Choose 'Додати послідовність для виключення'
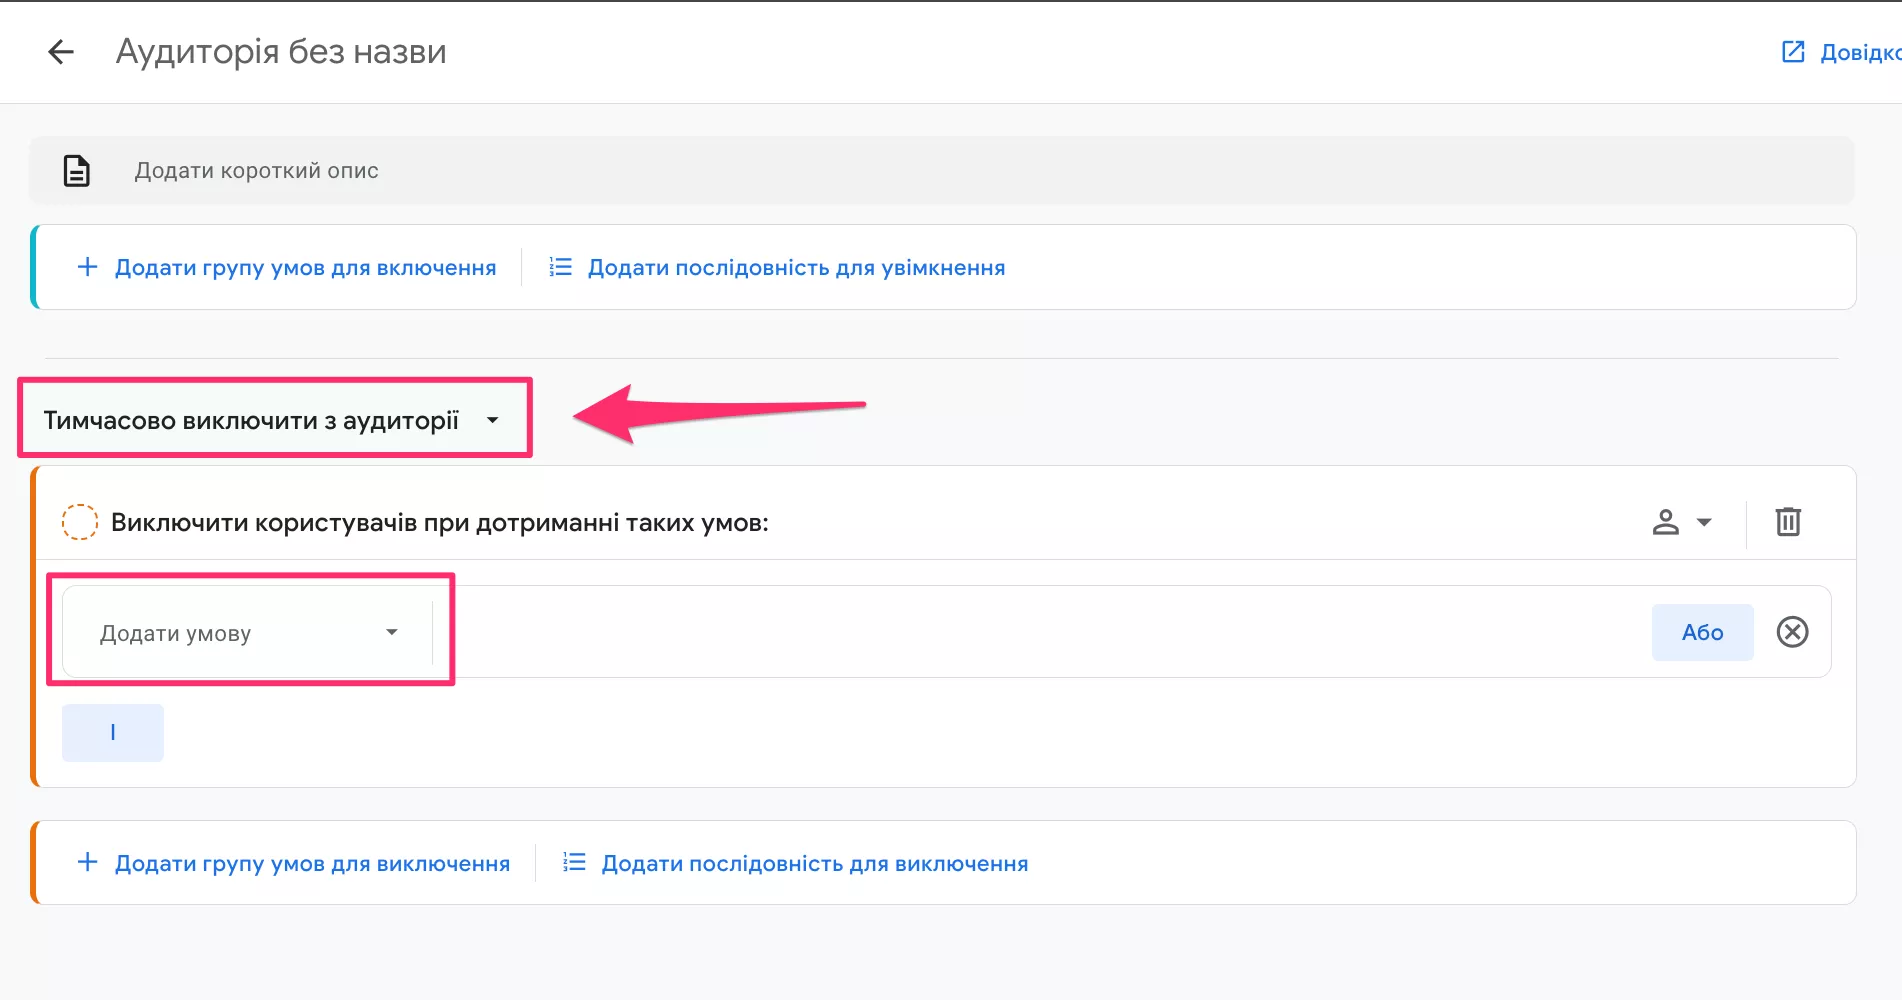Image resolution: width=1902 pixels, height=1000 pixels. tap(814, 864)
